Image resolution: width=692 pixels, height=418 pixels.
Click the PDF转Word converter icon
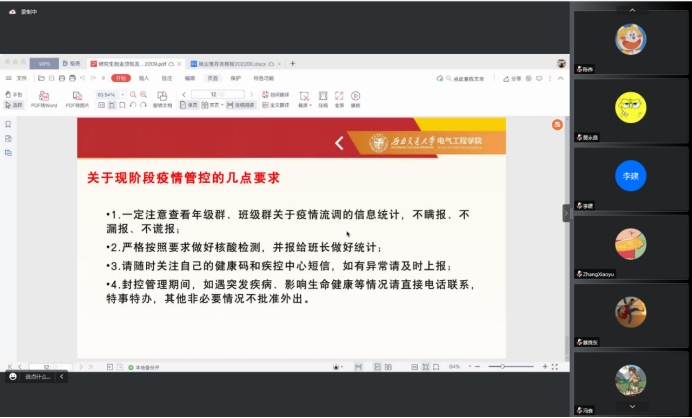coord(43,98)
